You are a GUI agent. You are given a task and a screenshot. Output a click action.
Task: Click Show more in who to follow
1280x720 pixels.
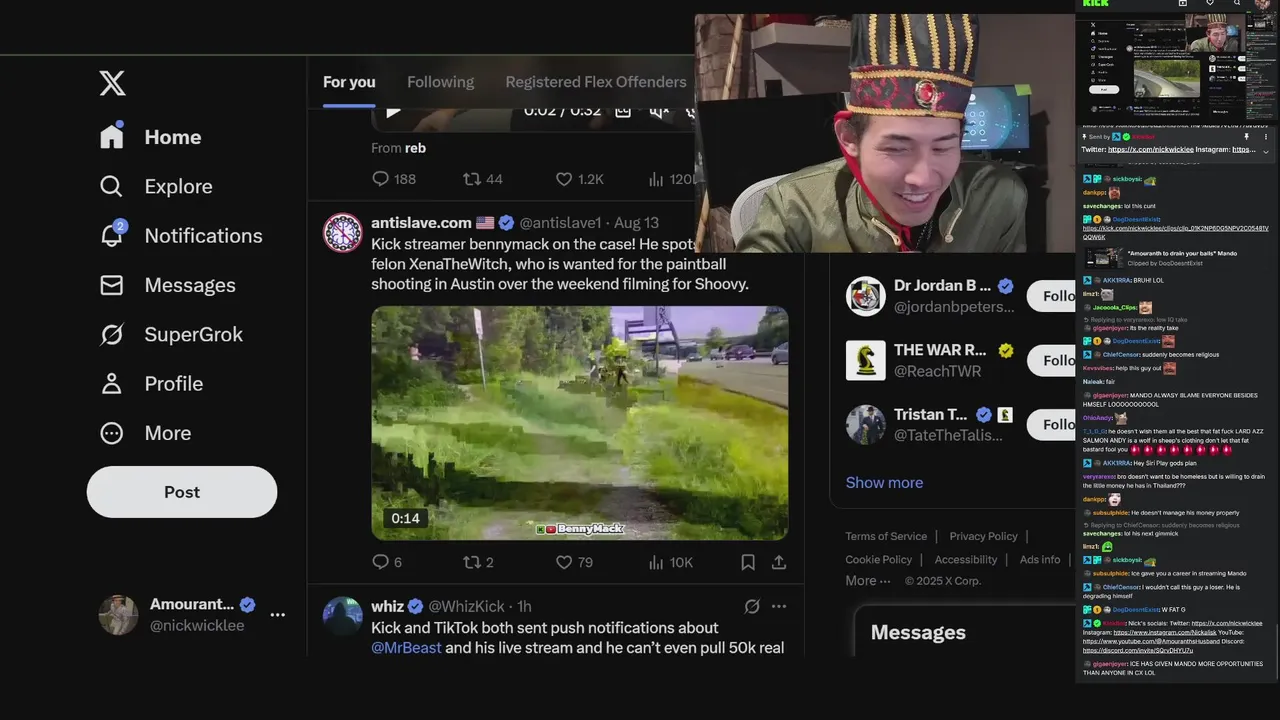(x=884, y=482)
